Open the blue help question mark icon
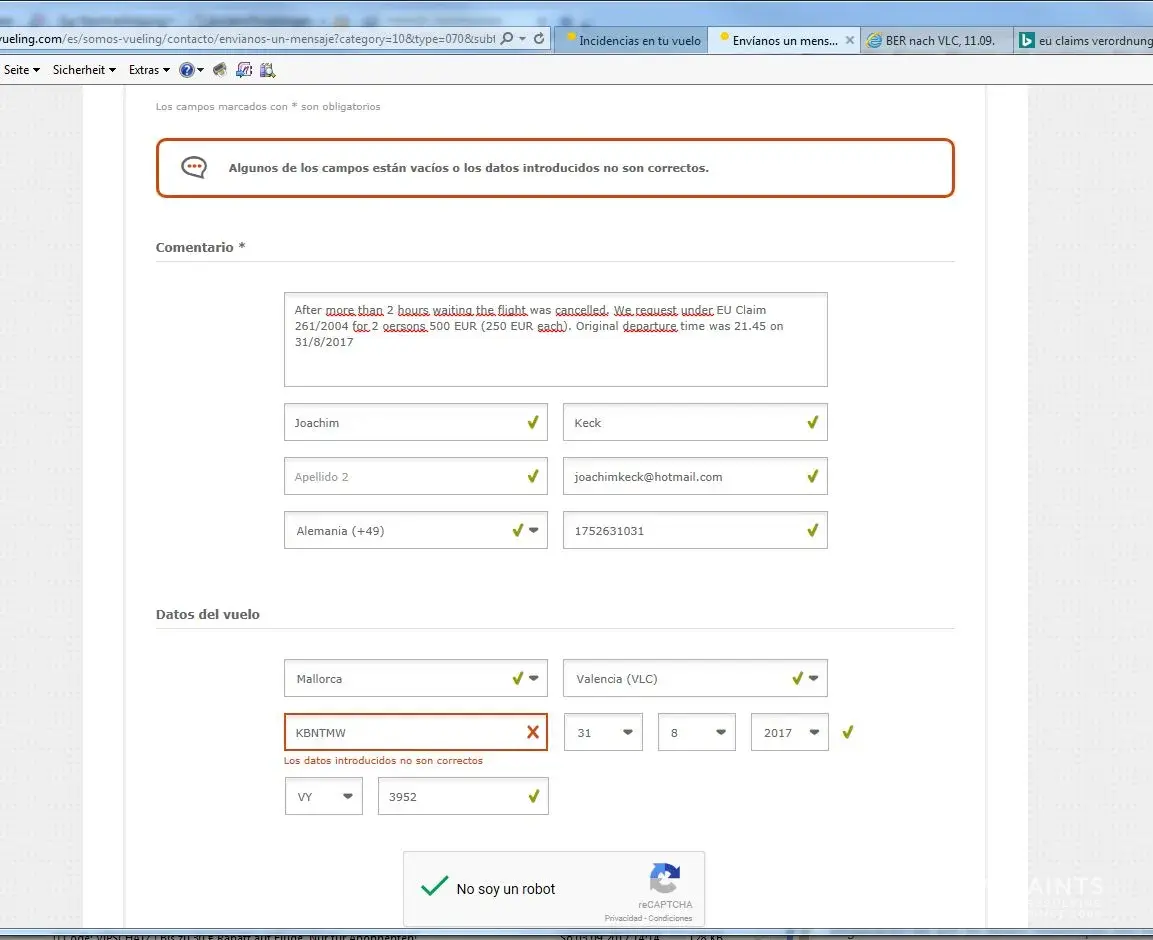The width and height of the screenshot is (1153, 940). point(186,70)
